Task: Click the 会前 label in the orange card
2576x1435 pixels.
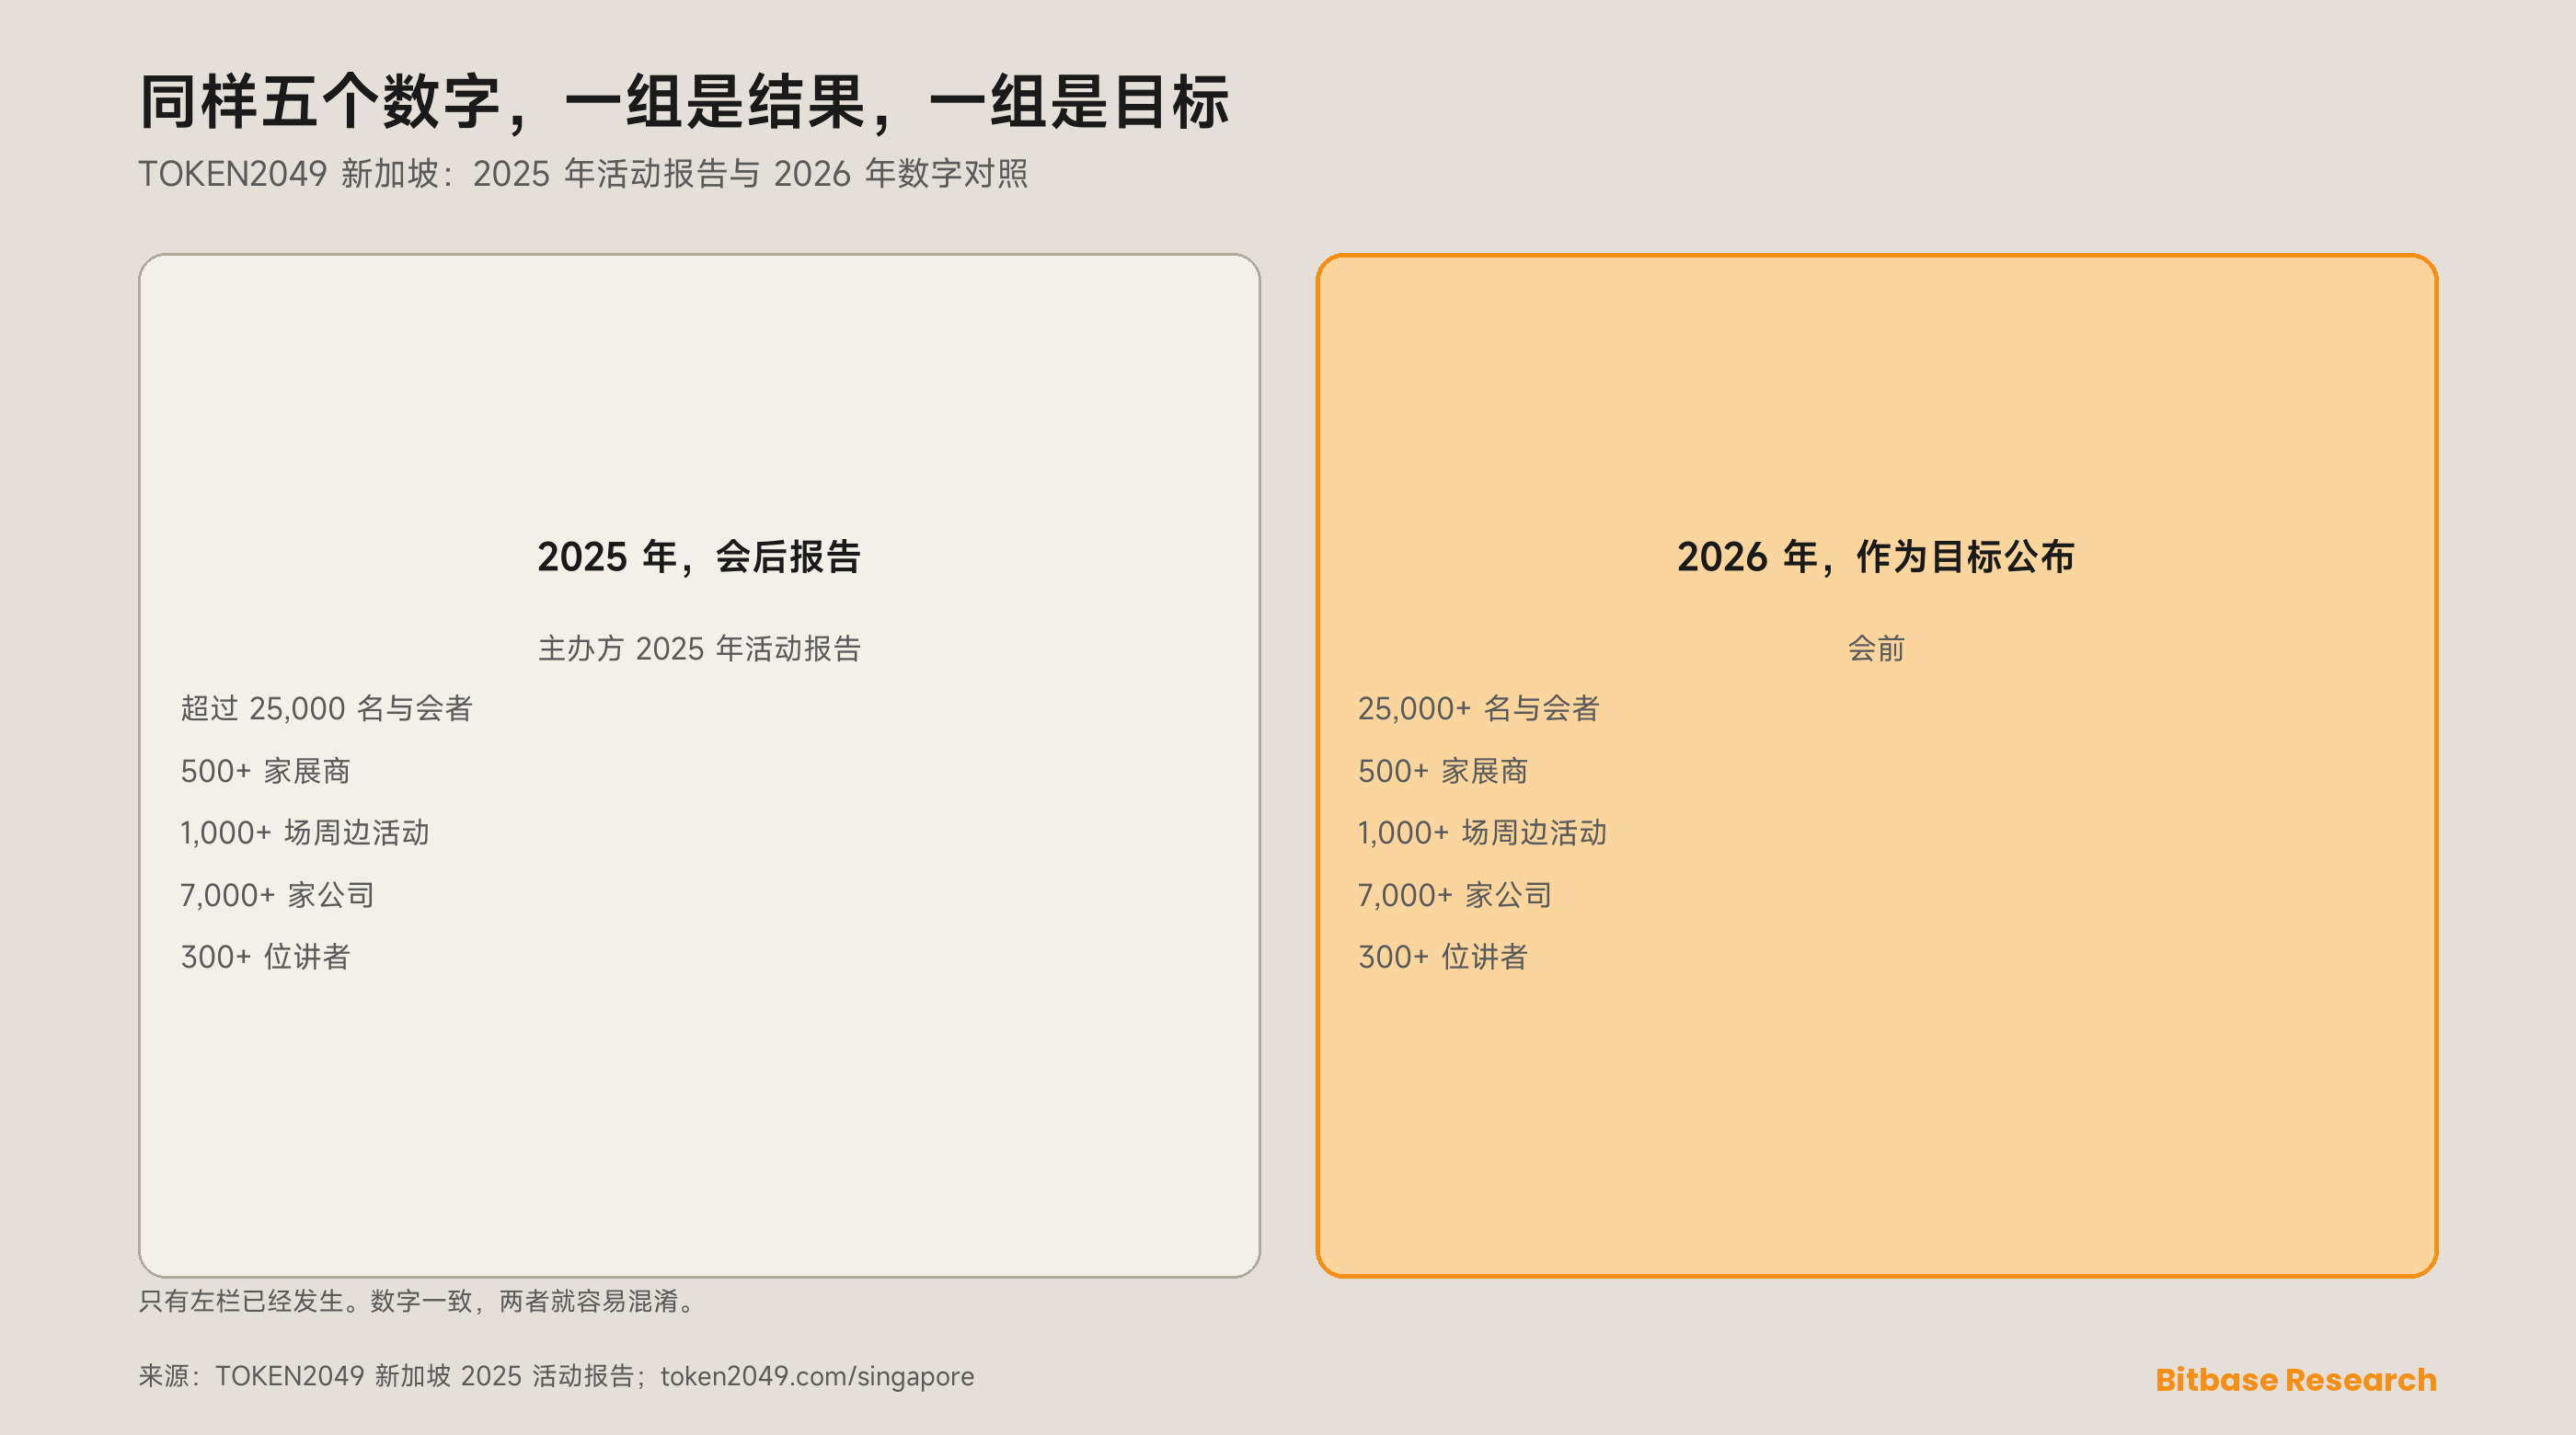Action: [1876, 649]
